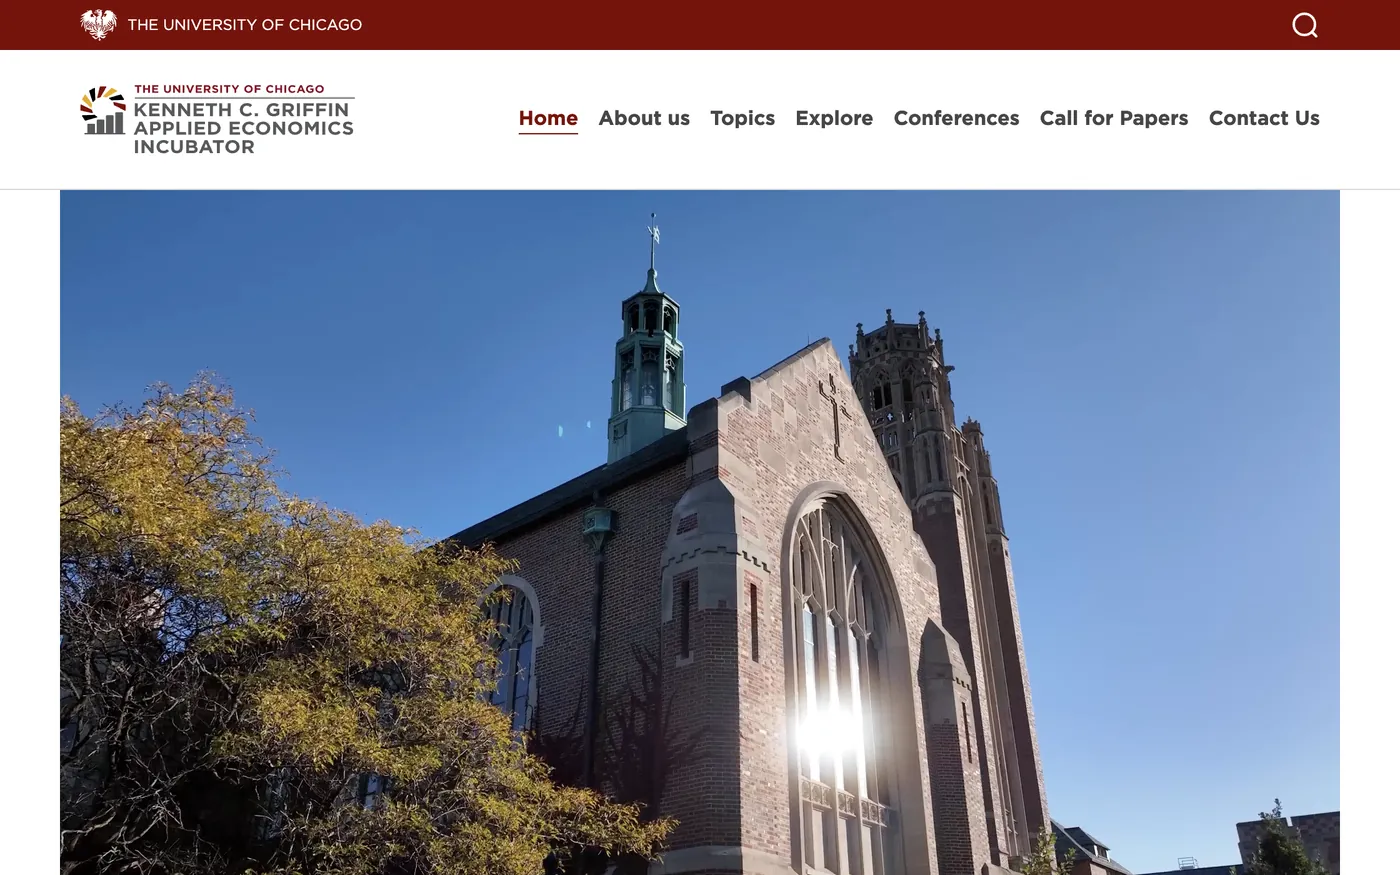
Task: Go to the Home menu item
Action: (x=548, y=118)
